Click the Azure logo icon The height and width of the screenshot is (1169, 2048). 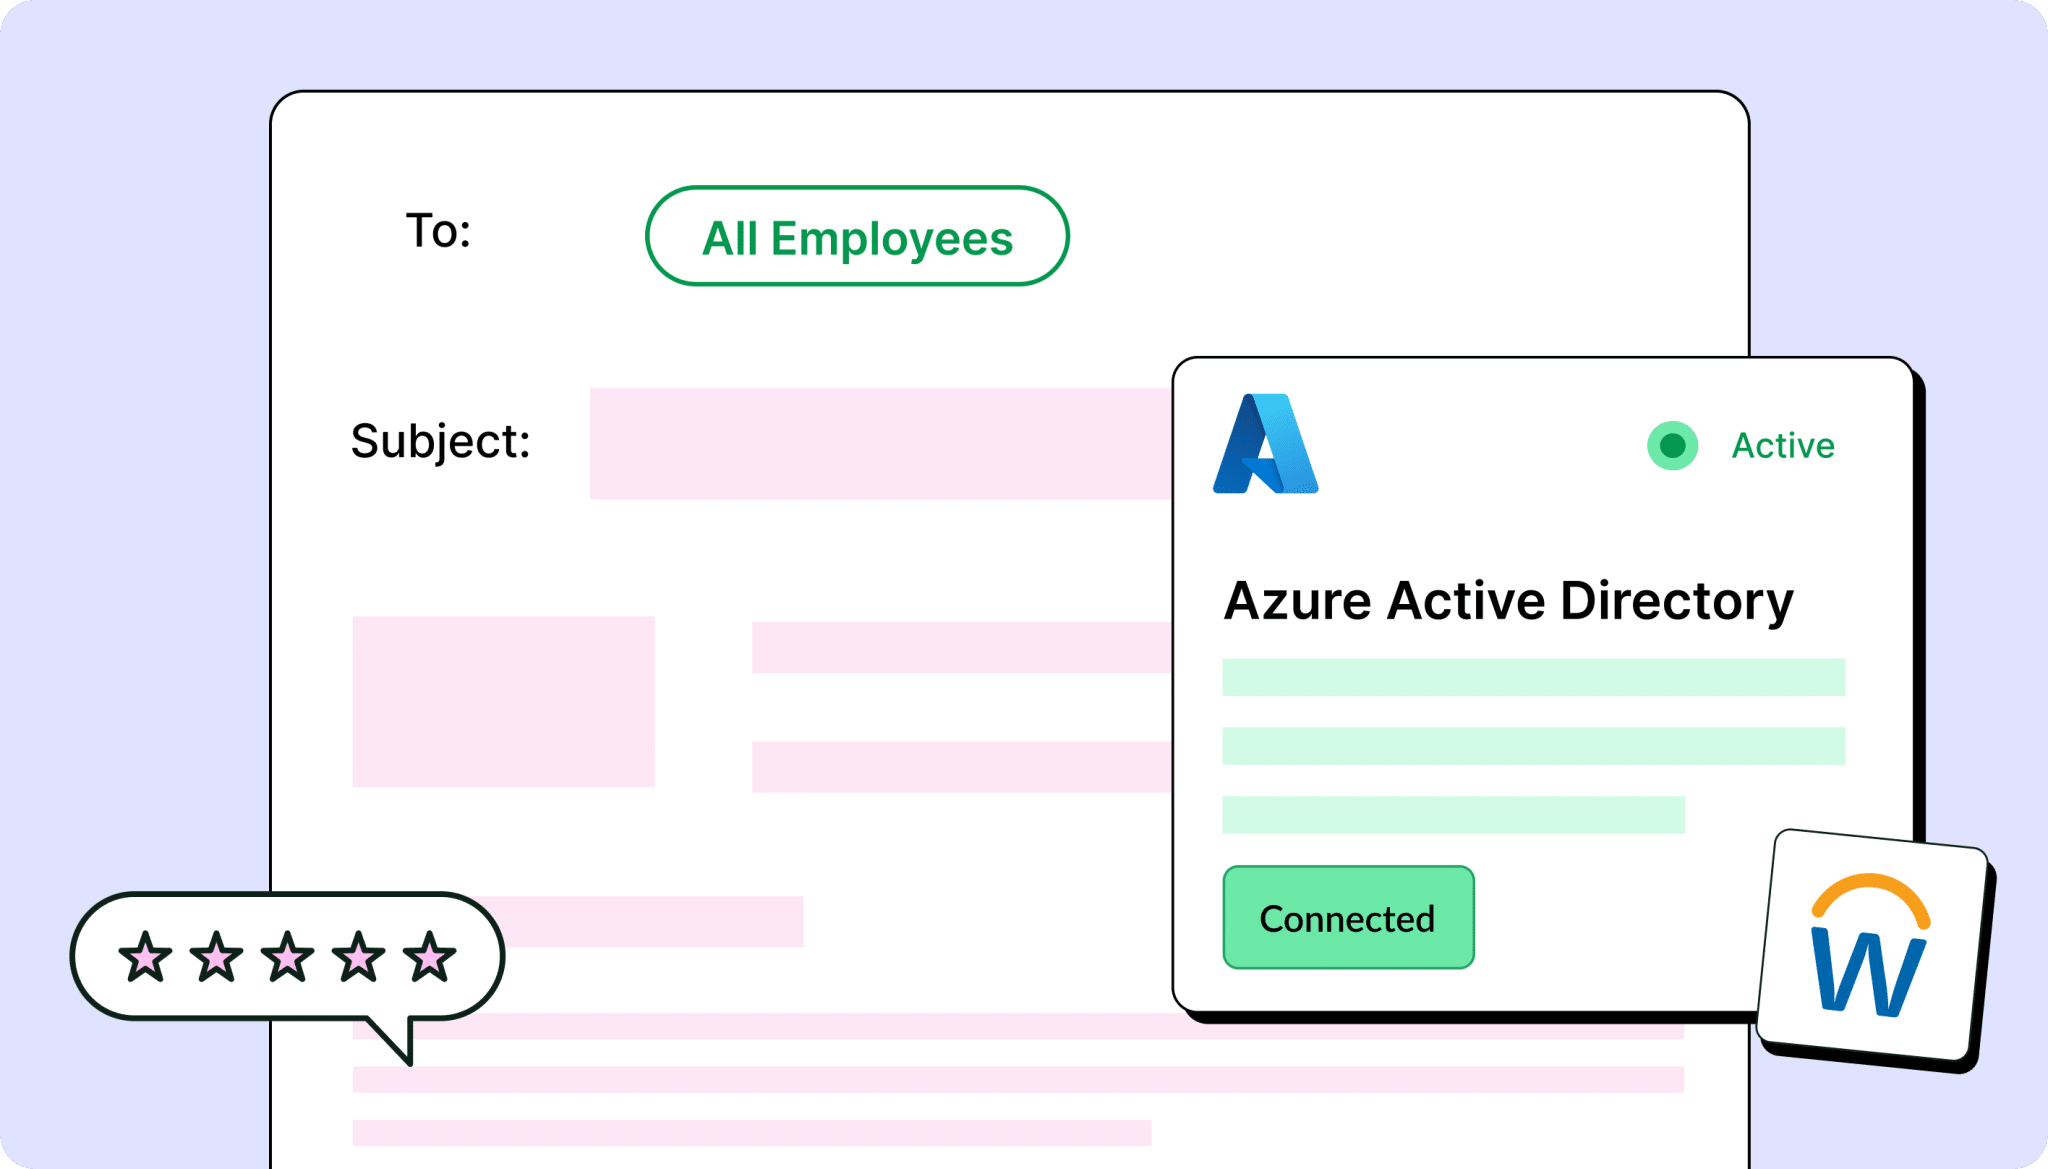(1265, 443)
